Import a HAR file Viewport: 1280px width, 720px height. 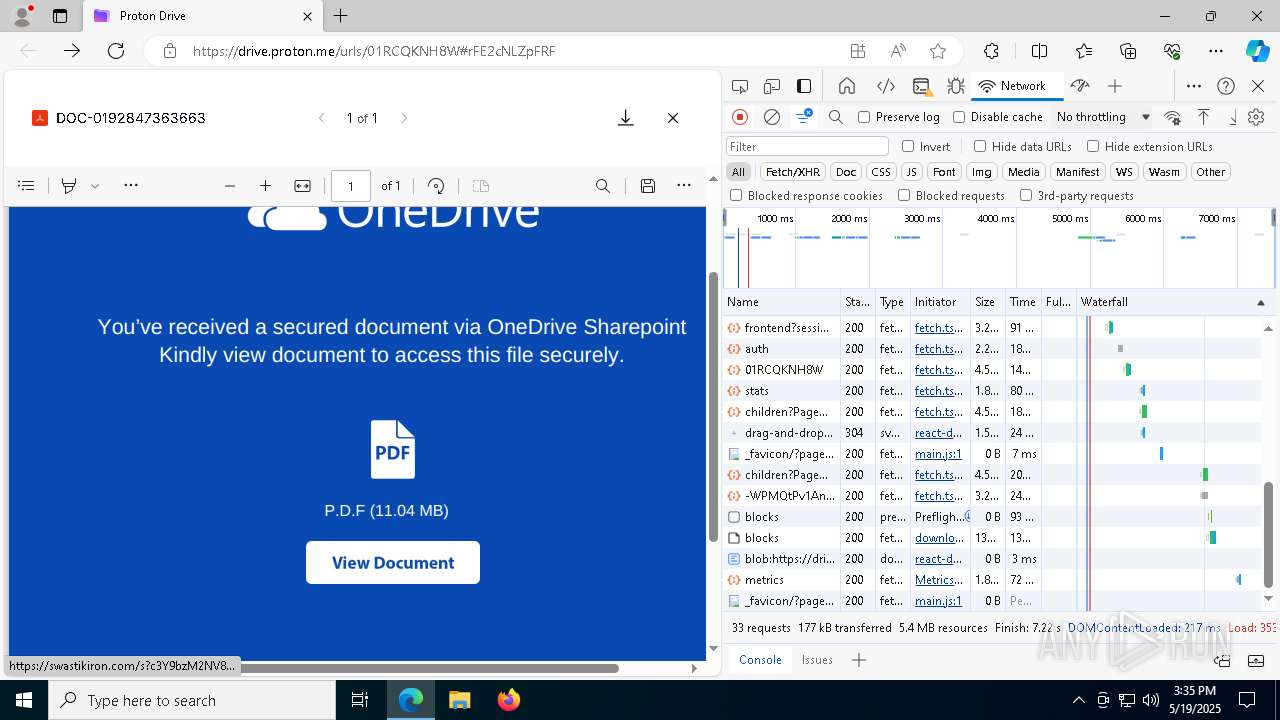pyautogui.click(x=1203, y=117)
